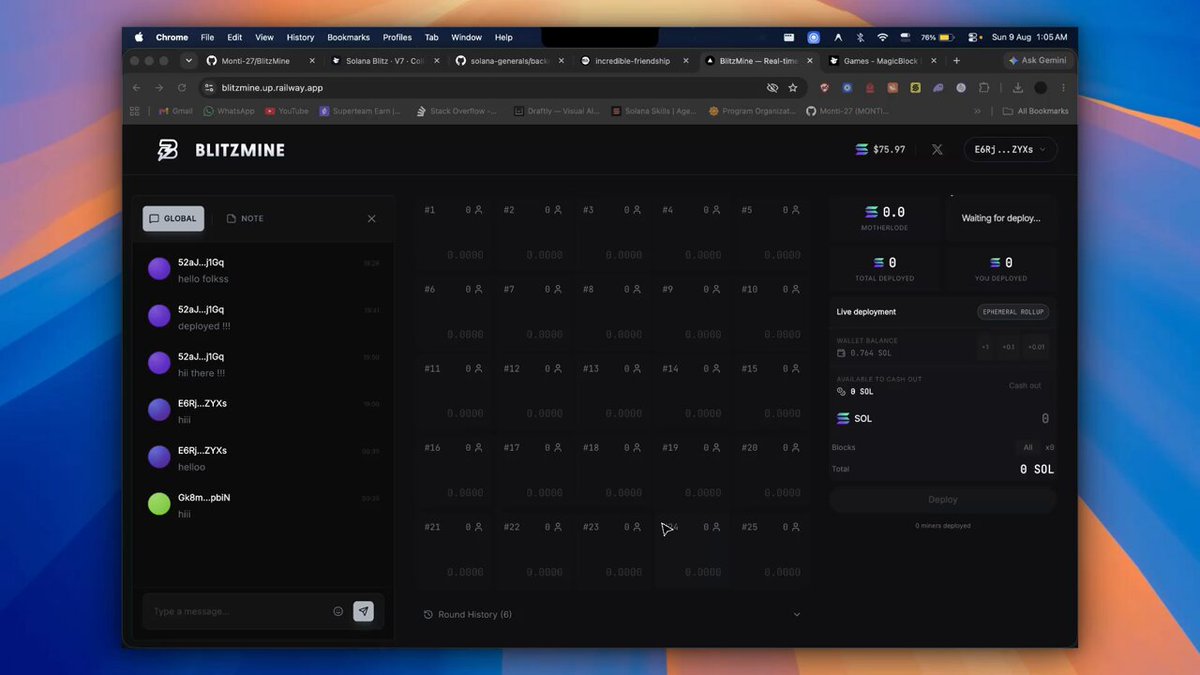1200x675 pixels.
Task: Click the disabled Deploy button
Action: tap(942, 499)
